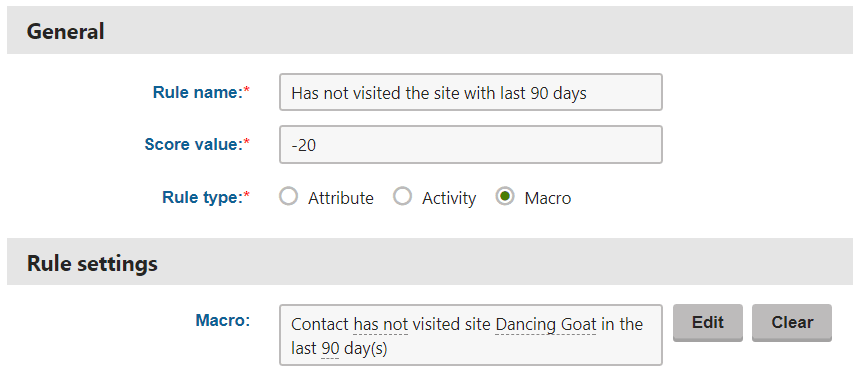Click the macro condition text box
Image resolution: width=853 pixels, height=386 pixels.
[x=471, y=335]
